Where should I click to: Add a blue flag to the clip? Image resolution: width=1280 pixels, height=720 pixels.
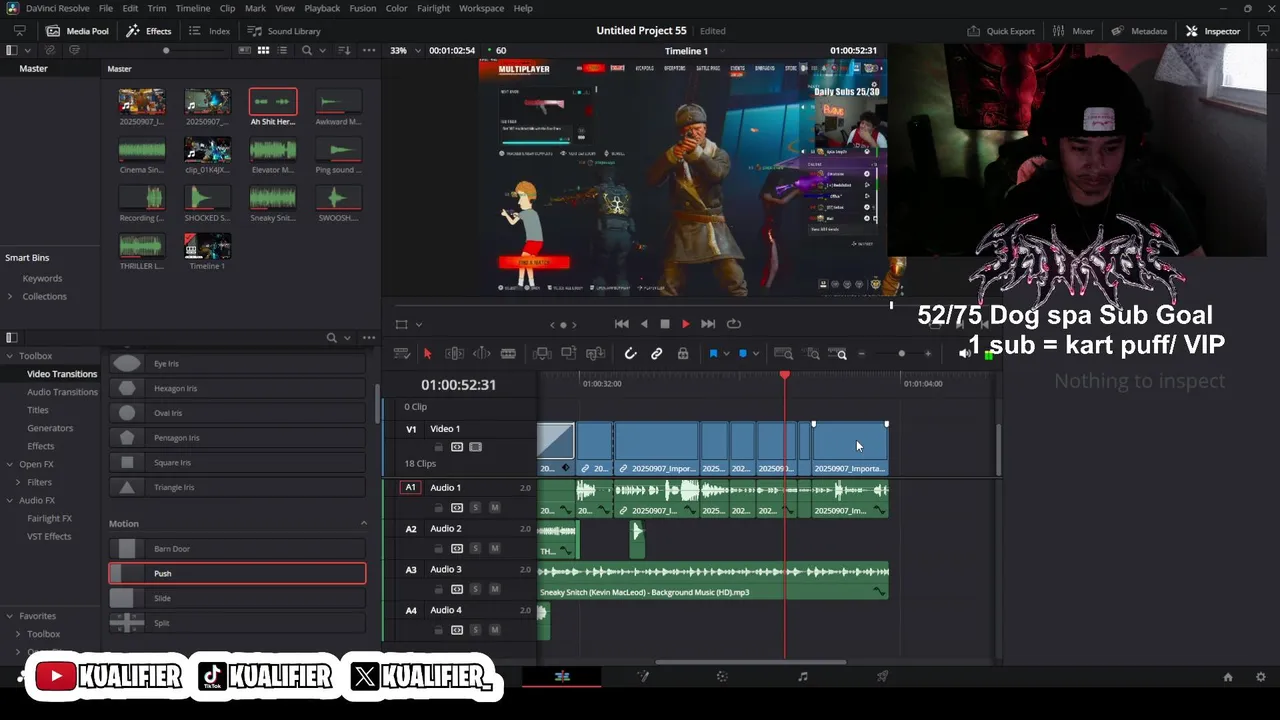click(713, 354)
